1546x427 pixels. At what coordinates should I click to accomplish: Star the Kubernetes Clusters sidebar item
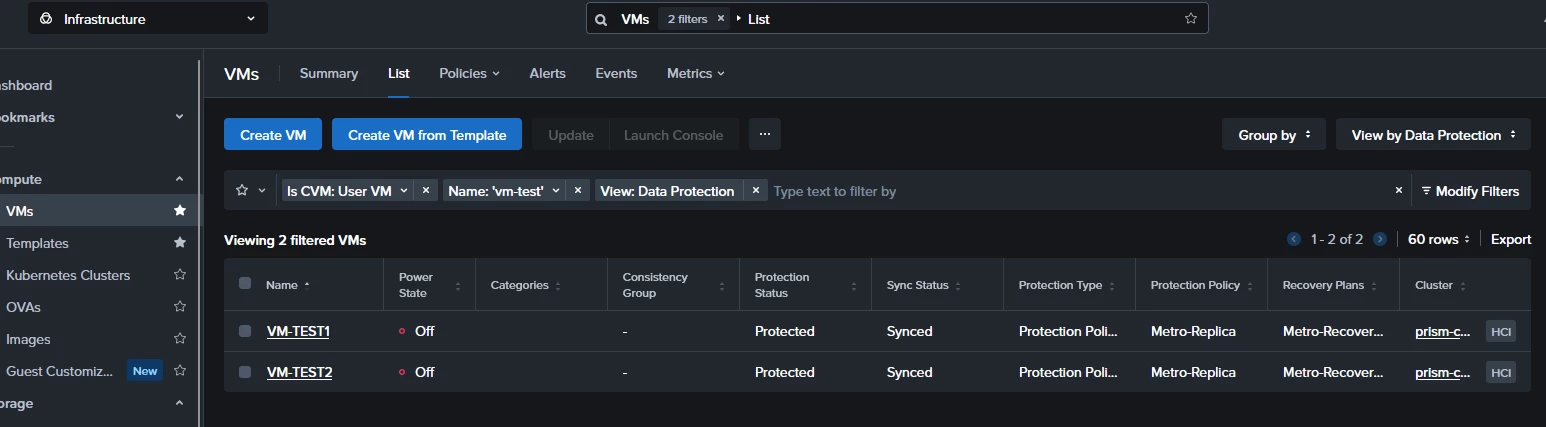(180, 275)
